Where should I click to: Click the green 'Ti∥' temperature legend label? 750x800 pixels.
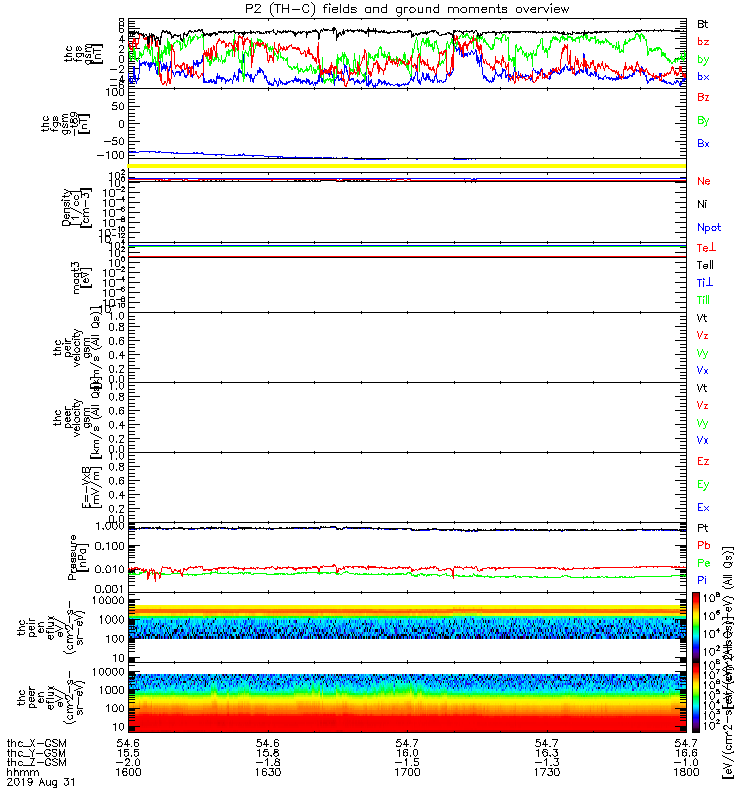pos(704,300)
